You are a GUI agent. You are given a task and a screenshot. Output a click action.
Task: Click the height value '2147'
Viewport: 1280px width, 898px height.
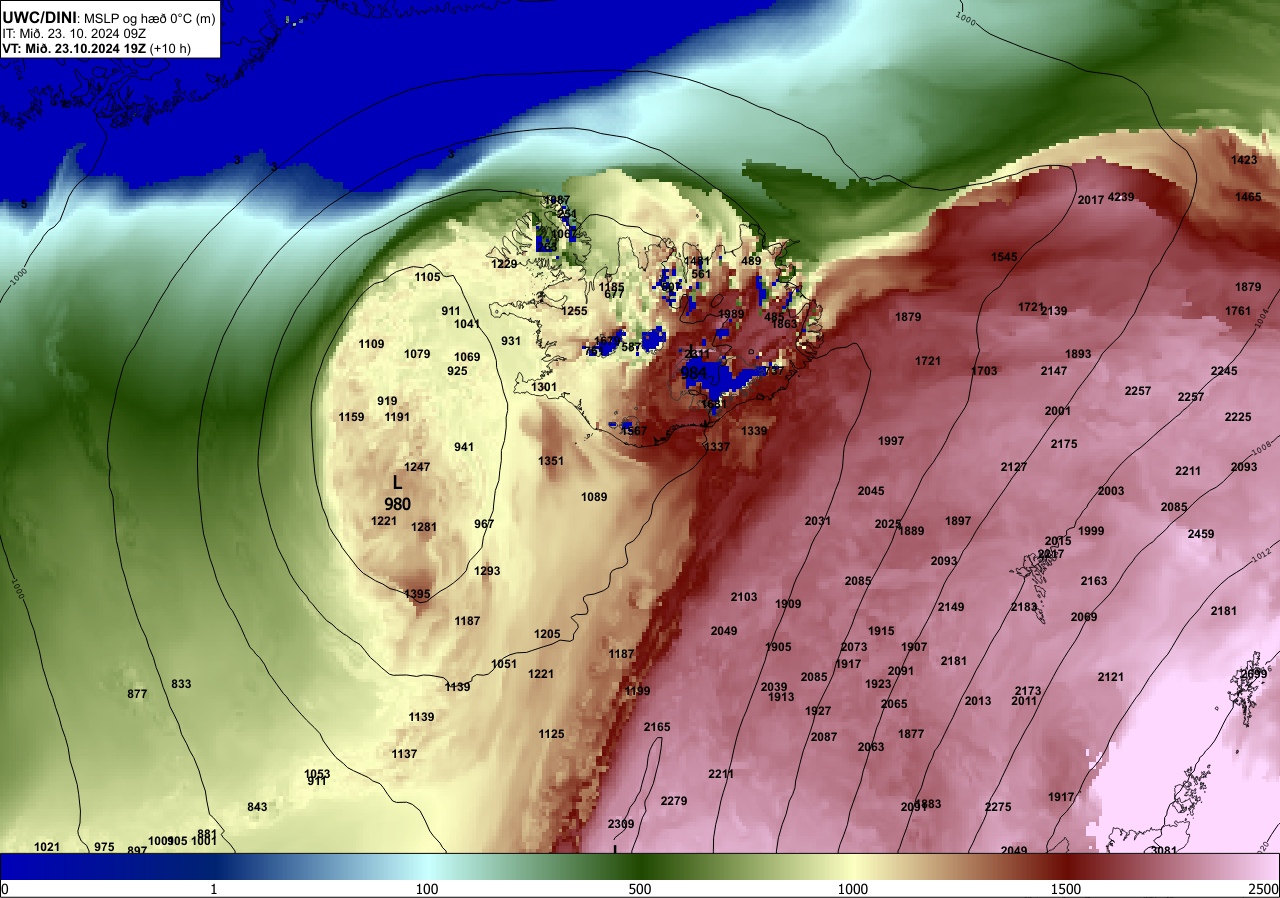click(1054, 371)
